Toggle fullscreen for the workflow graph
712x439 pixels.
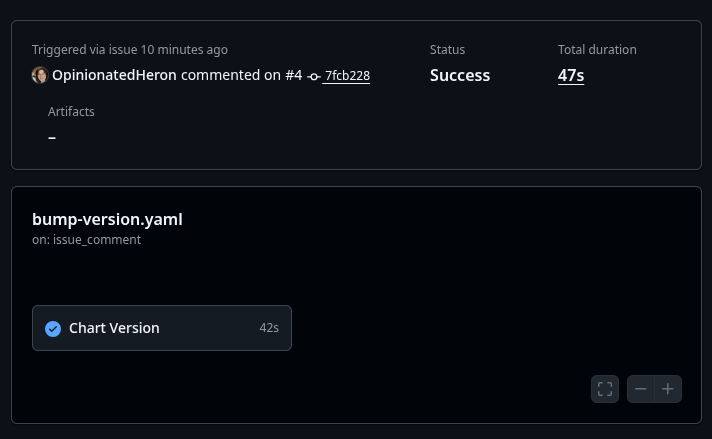605,389
